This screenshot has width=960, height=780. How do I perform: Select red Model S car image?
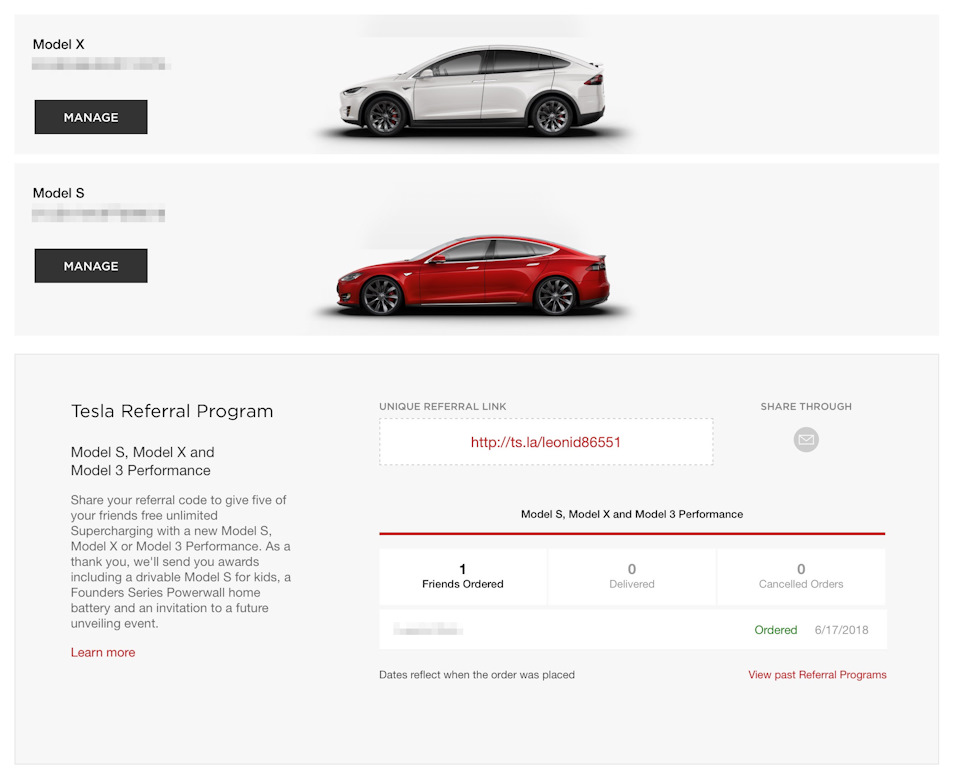coord(473,276)
